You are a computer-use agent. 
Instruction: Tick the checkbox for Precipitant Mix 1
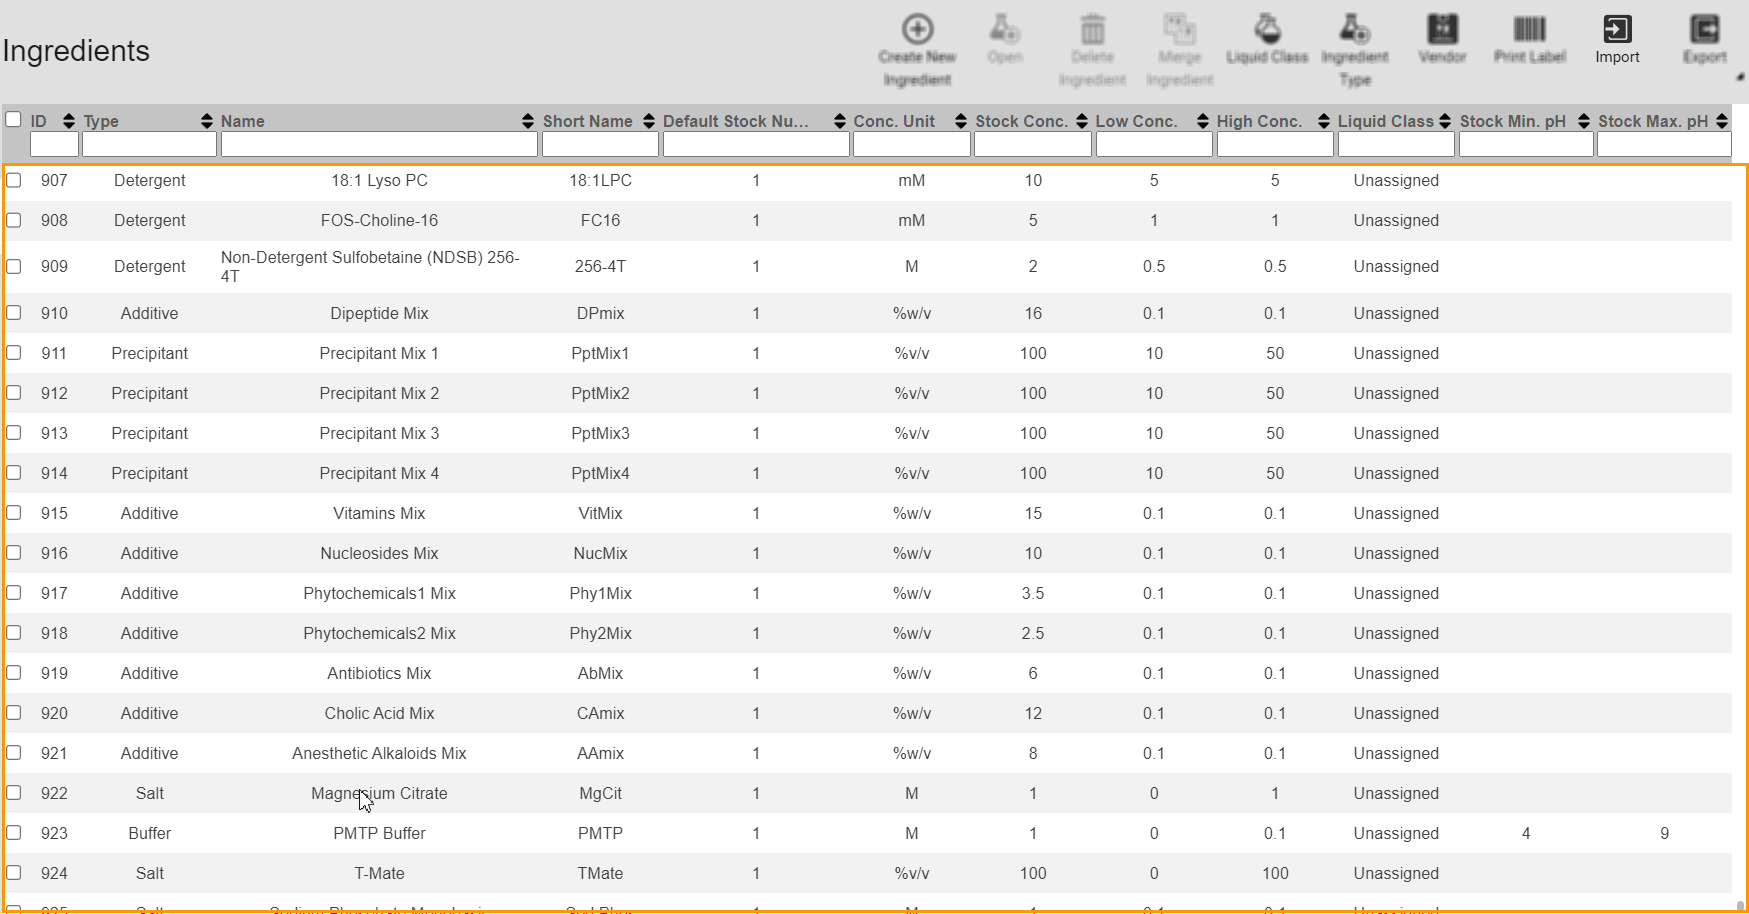(x=14, y=353)
